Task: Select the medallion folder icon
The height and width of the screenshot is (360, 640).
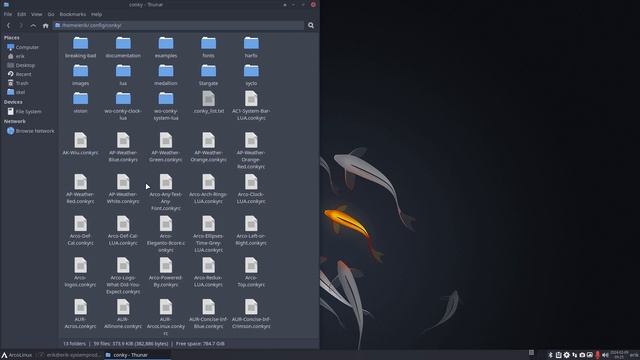Action: [166, 71]
